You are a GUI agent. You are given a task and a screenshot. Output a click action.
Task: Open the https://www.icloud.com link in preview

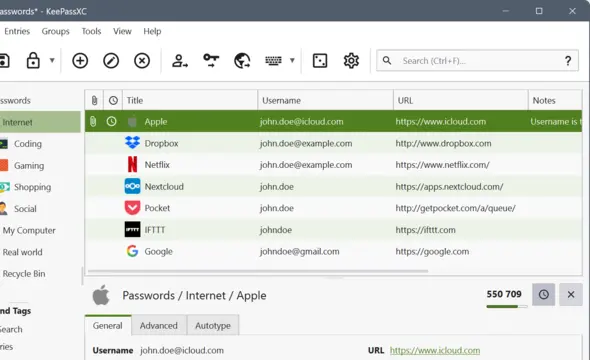435,350
